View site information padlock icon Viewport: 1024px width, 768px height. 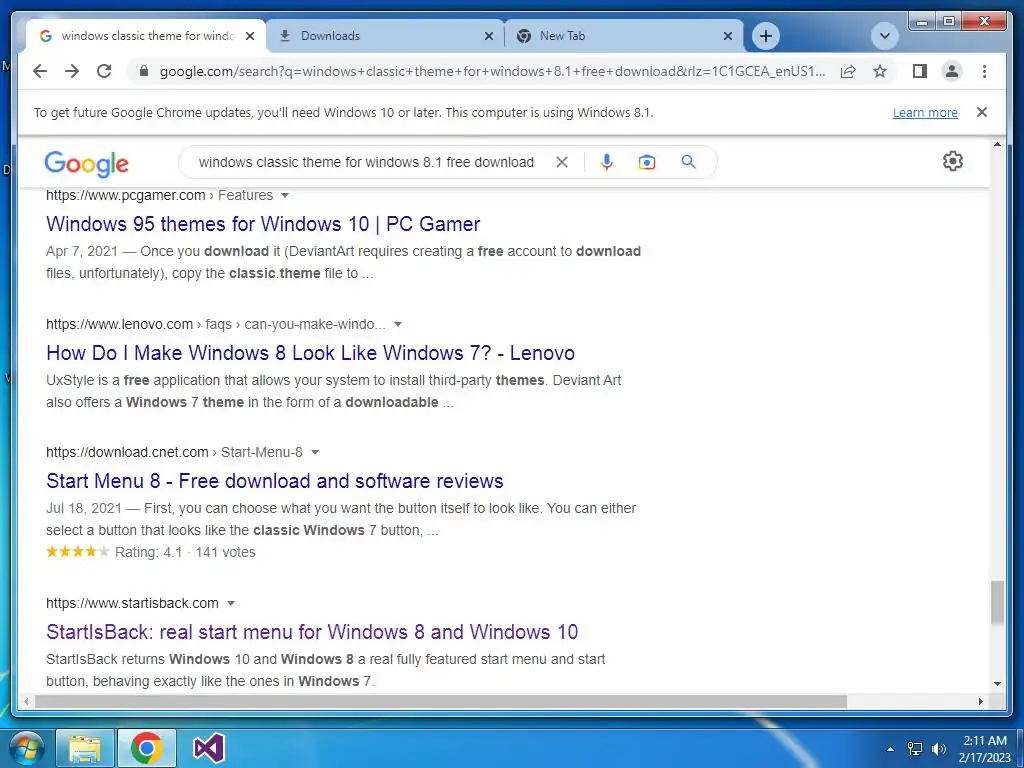(x=144, y=71)
